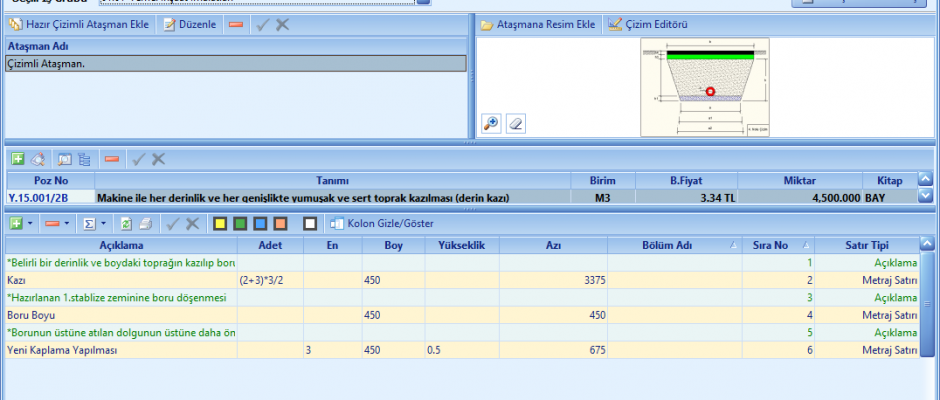Image resolution: width=940 pixels, height=400 pixels.
Task: Pick the yellow color swatch
Action: point(220,223)
